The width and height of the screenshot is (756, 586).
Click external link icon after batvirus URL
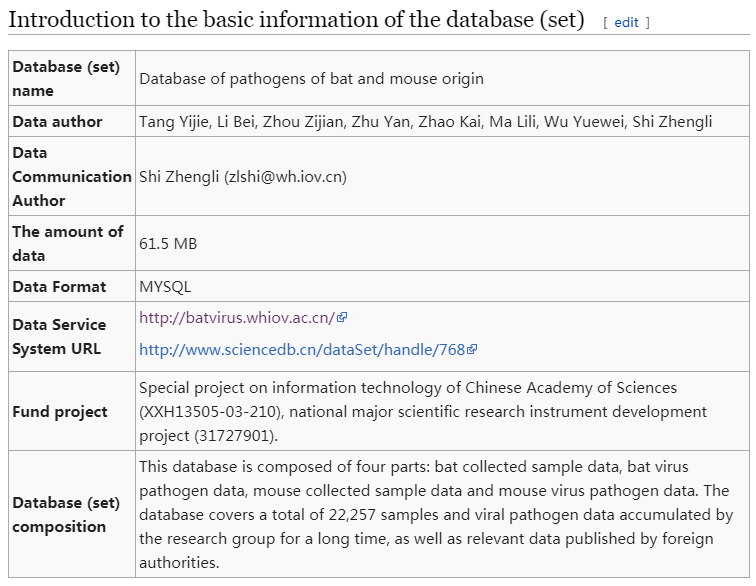coord(342,317)
